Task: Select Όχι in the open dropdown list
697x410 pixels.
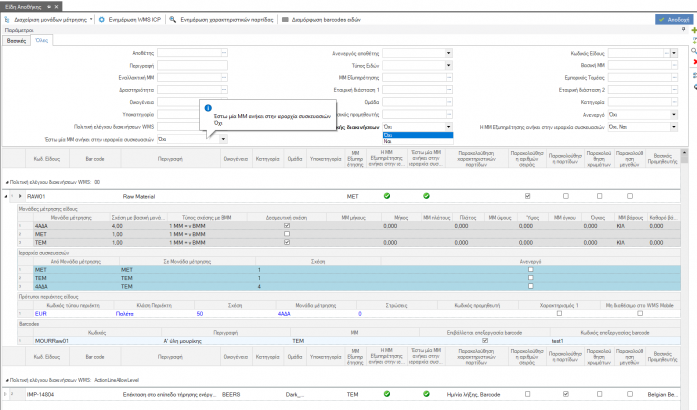Action: (418, 135)
